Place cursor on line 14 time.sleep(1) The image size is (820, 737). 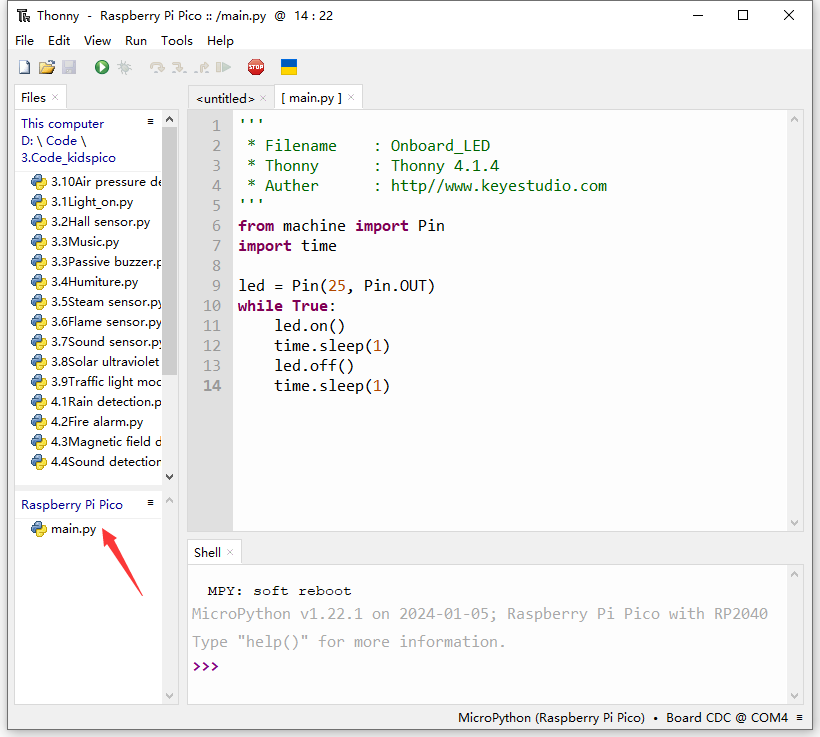coord(332,386)
